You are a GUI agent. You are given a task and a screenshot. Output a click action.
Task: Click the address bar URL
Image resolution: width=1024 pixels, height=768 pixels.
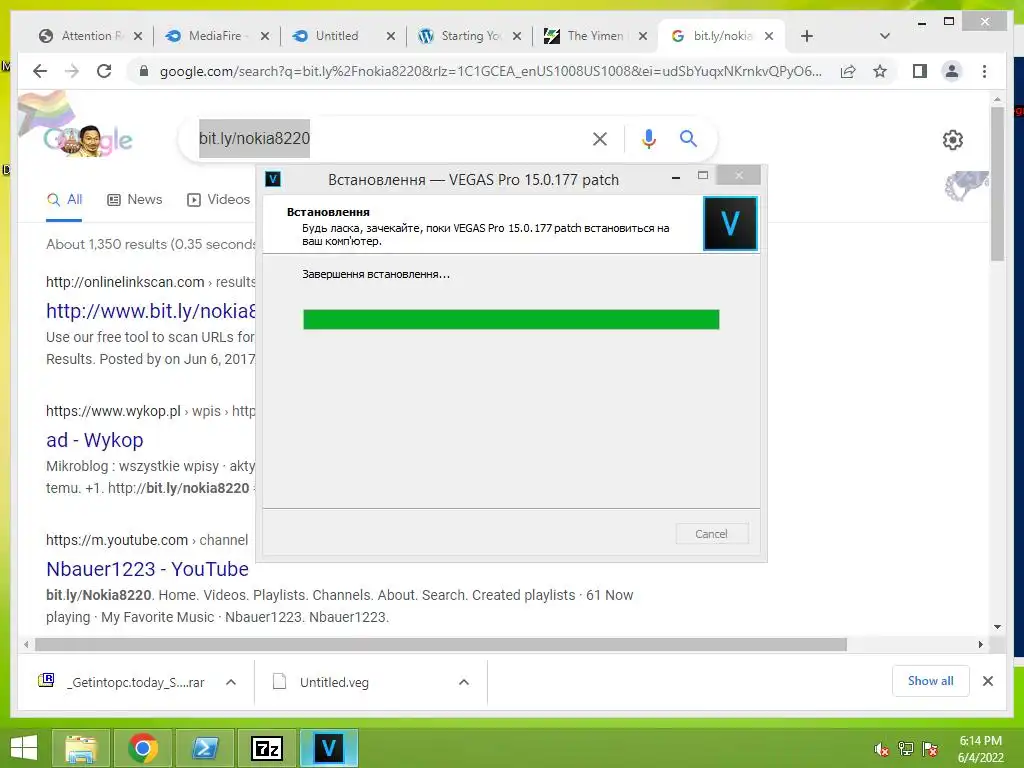click(490, 71)
